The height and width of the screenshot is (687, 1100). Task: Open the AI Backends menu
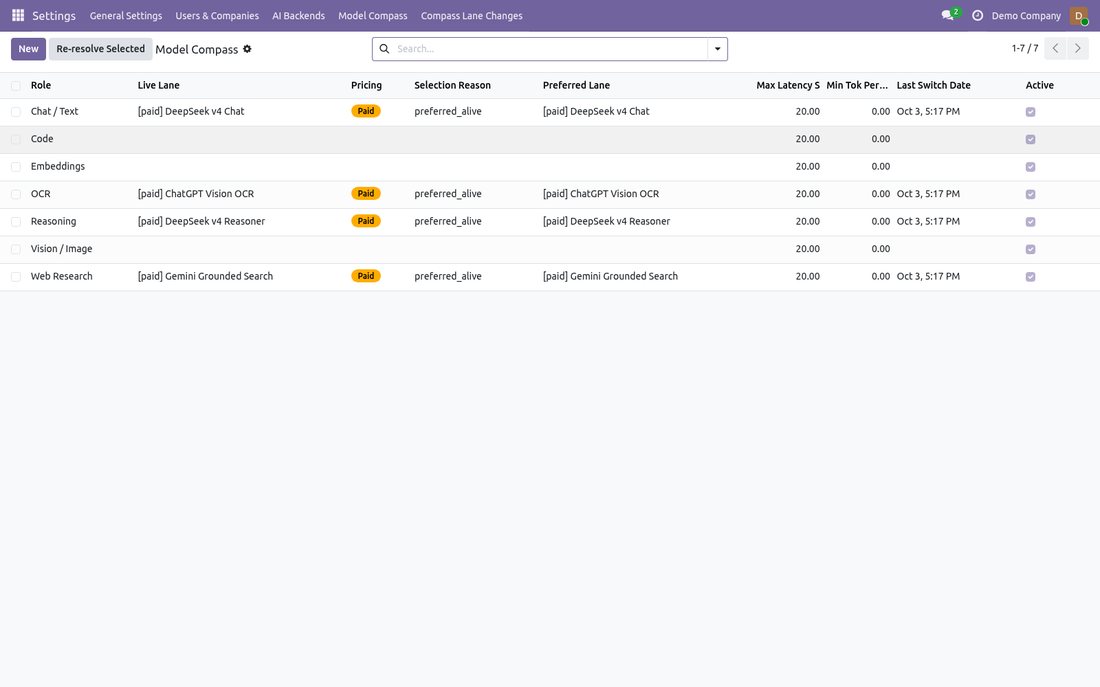(299, 15)
